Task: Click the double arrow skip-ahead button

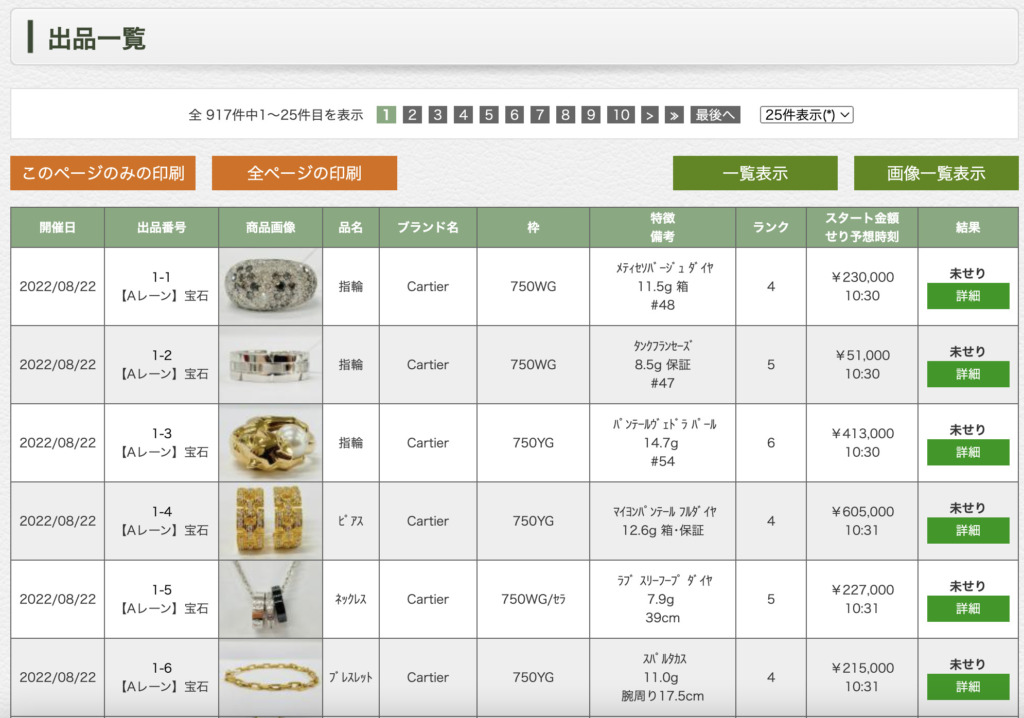Action: click(674, 115)
